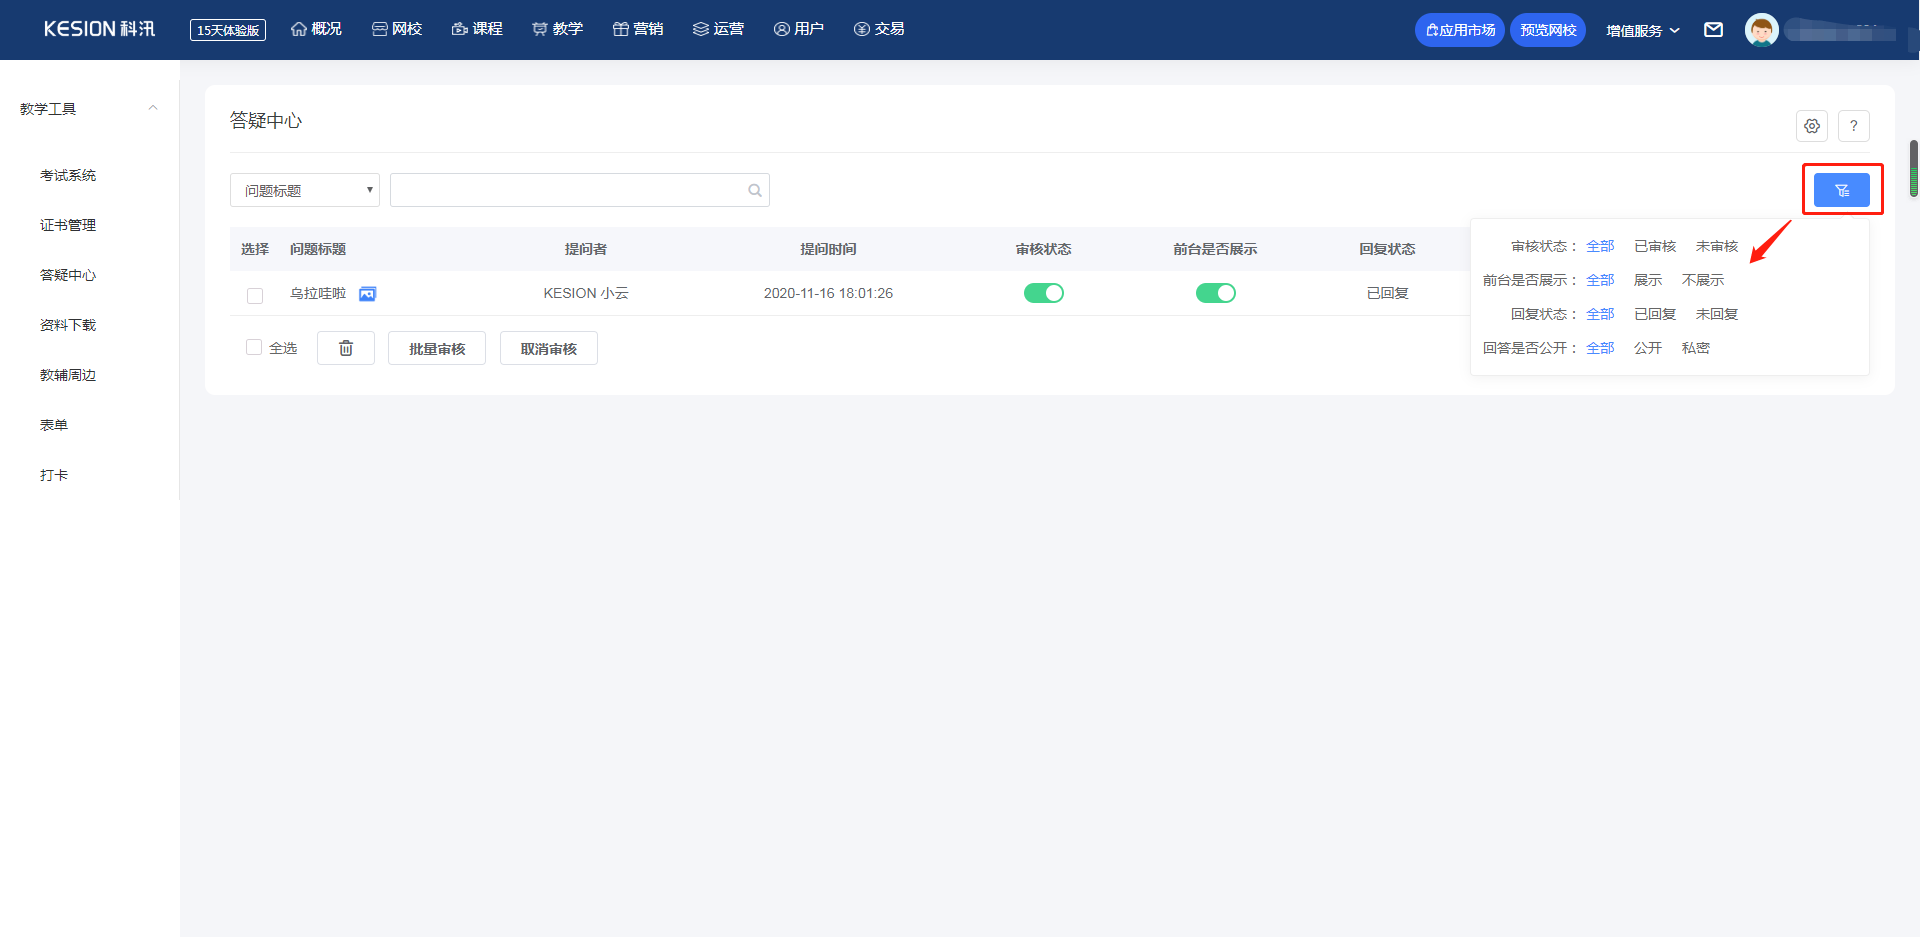The width and height of the screenshot is (1920, 937).
Task: Filter 回复状态 by 全部
Action: (x=1600, y=314)
